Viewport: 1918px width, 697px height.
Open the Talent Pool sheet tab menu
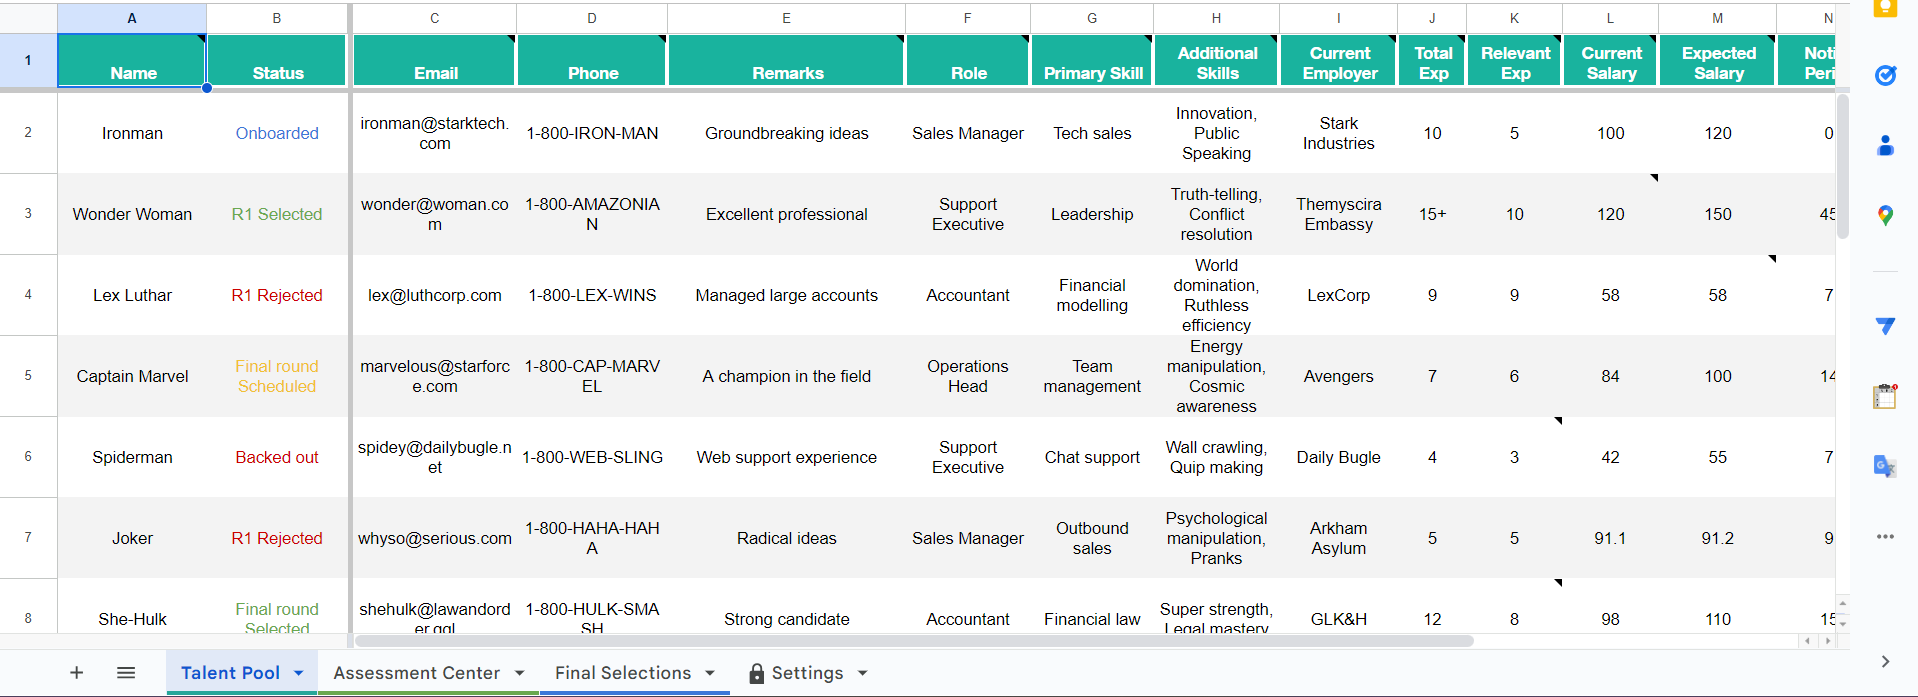tap(299, 673)
